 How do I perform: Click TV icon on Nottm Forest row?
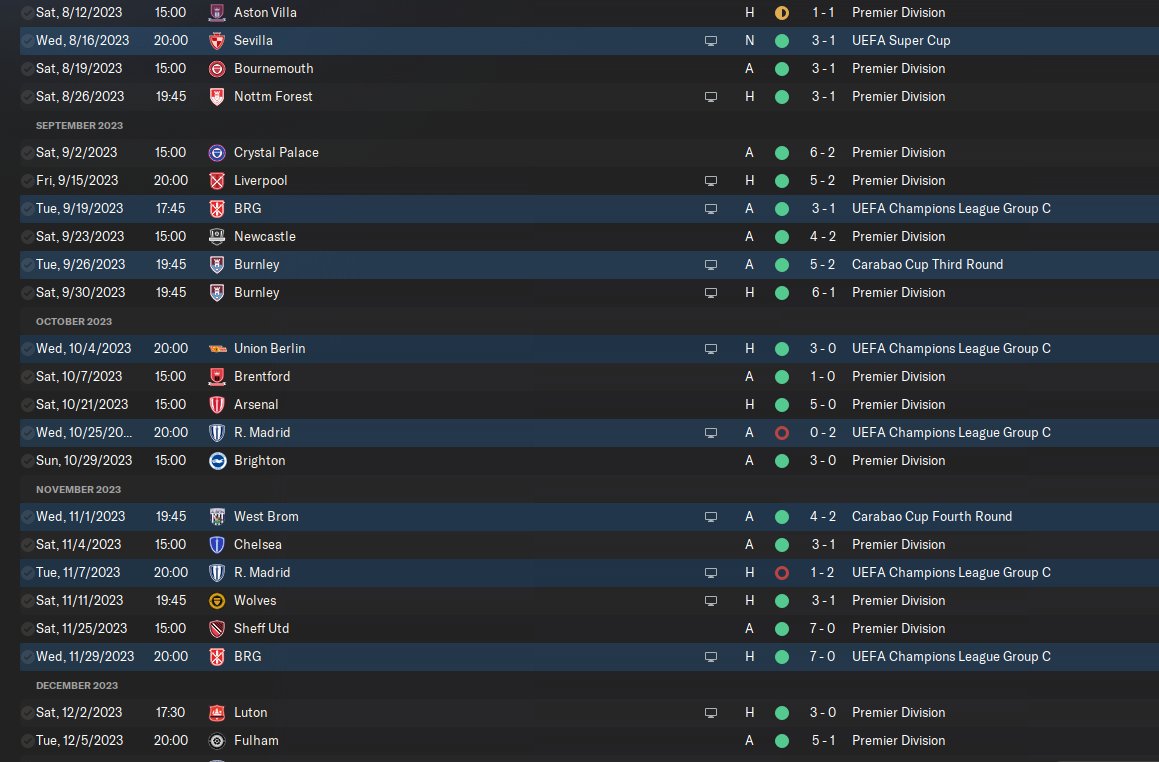pos(710,97)
